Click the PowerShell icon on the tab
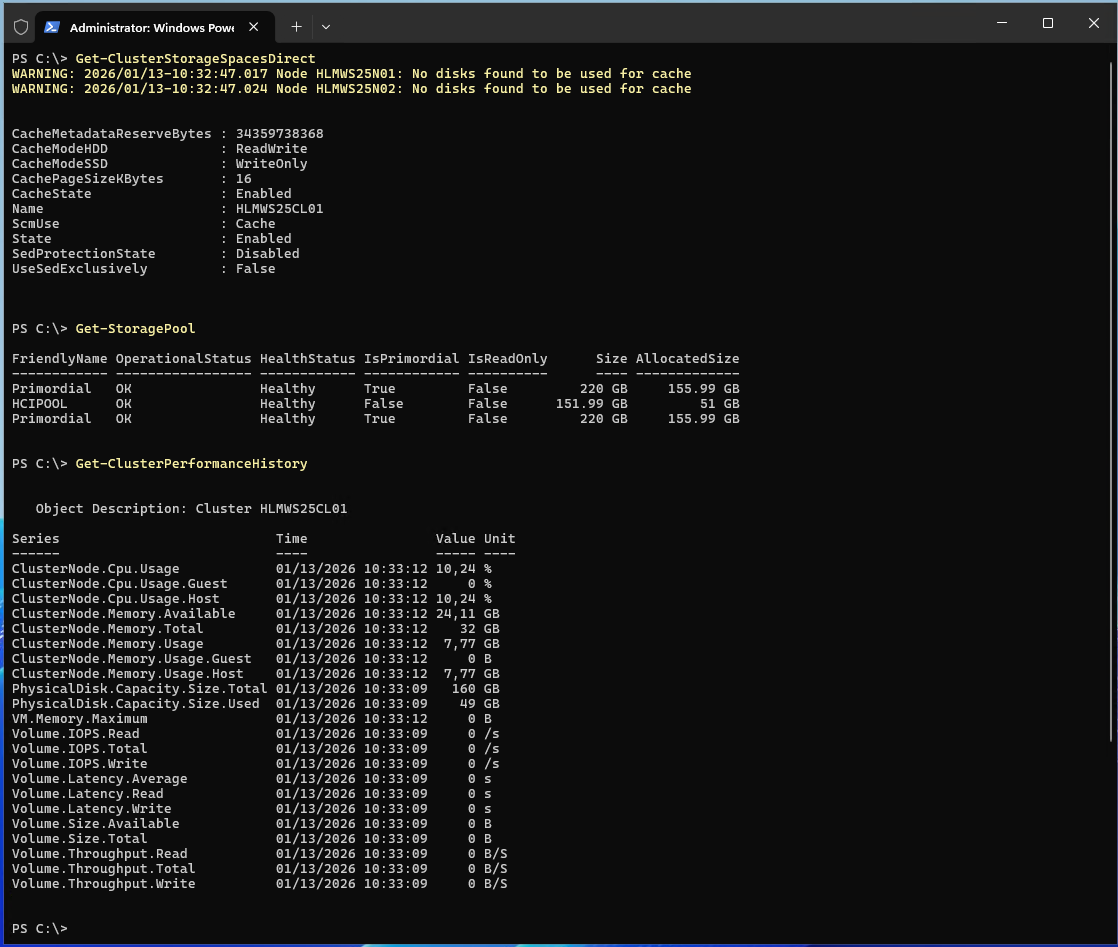 [x=52, y=27]
